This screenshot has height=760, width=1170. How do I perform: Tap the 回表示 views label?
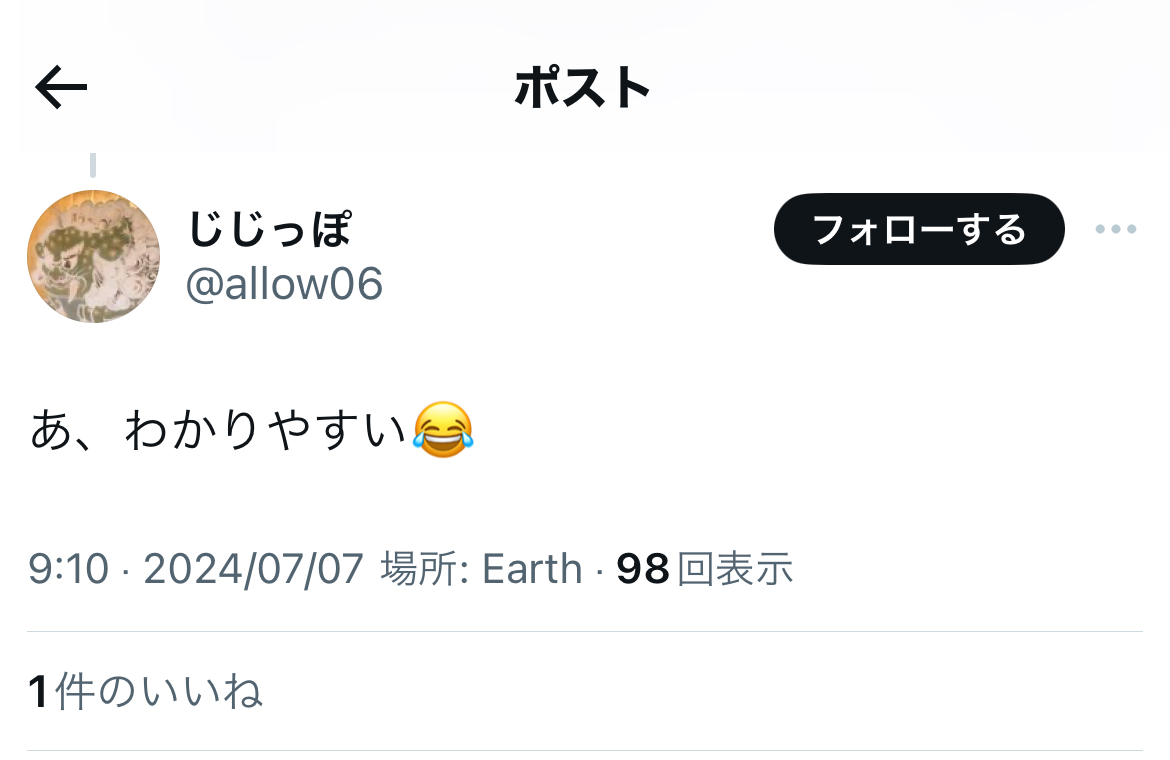coord(735,569)
